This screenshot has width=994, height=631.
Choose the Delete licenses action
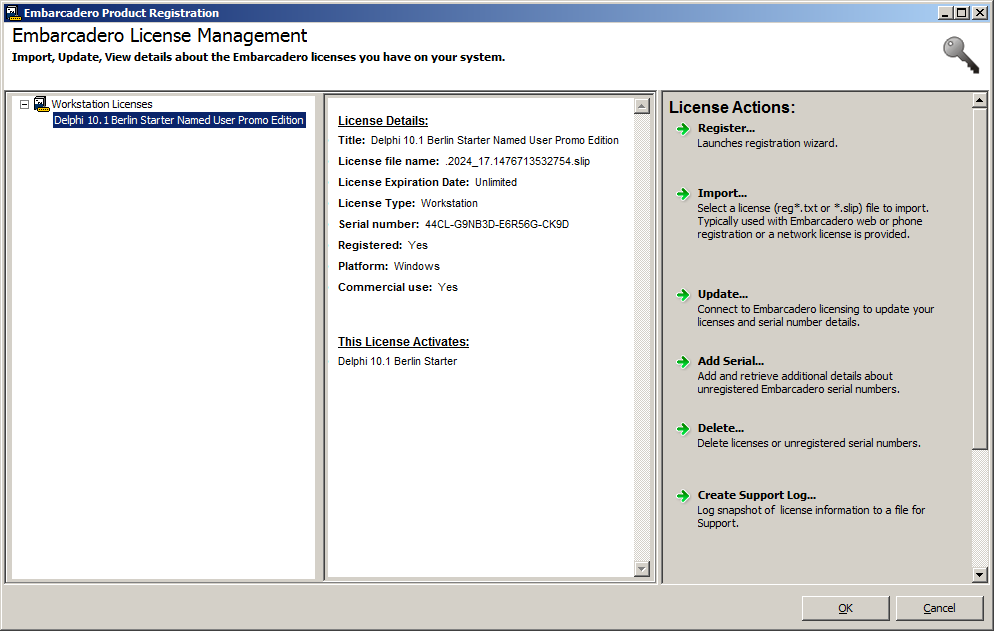coord(721,428)
